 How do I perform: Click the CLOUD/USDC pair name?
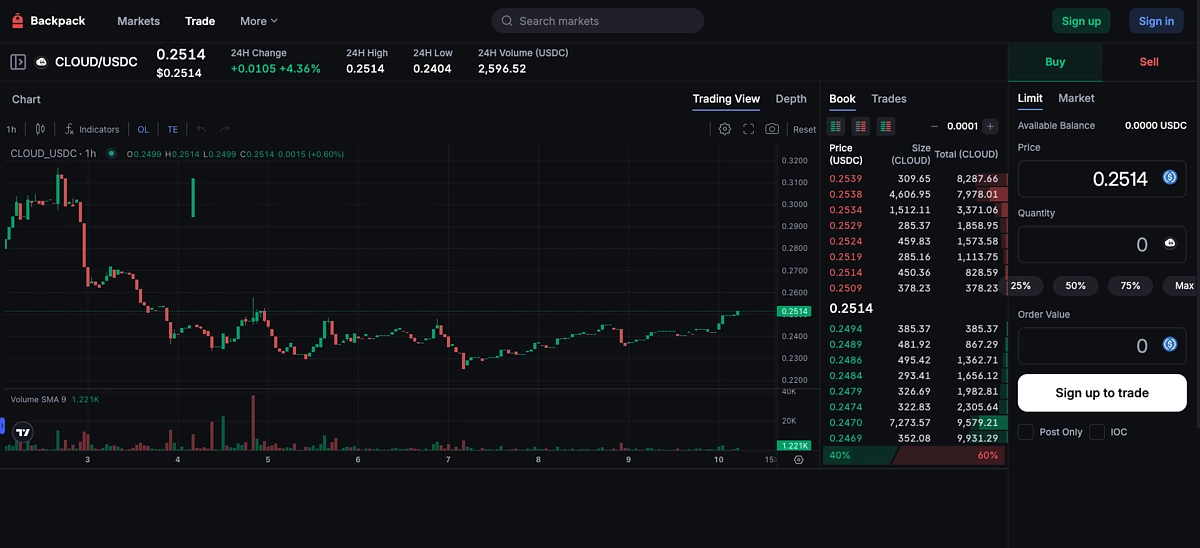coord(96,62)
